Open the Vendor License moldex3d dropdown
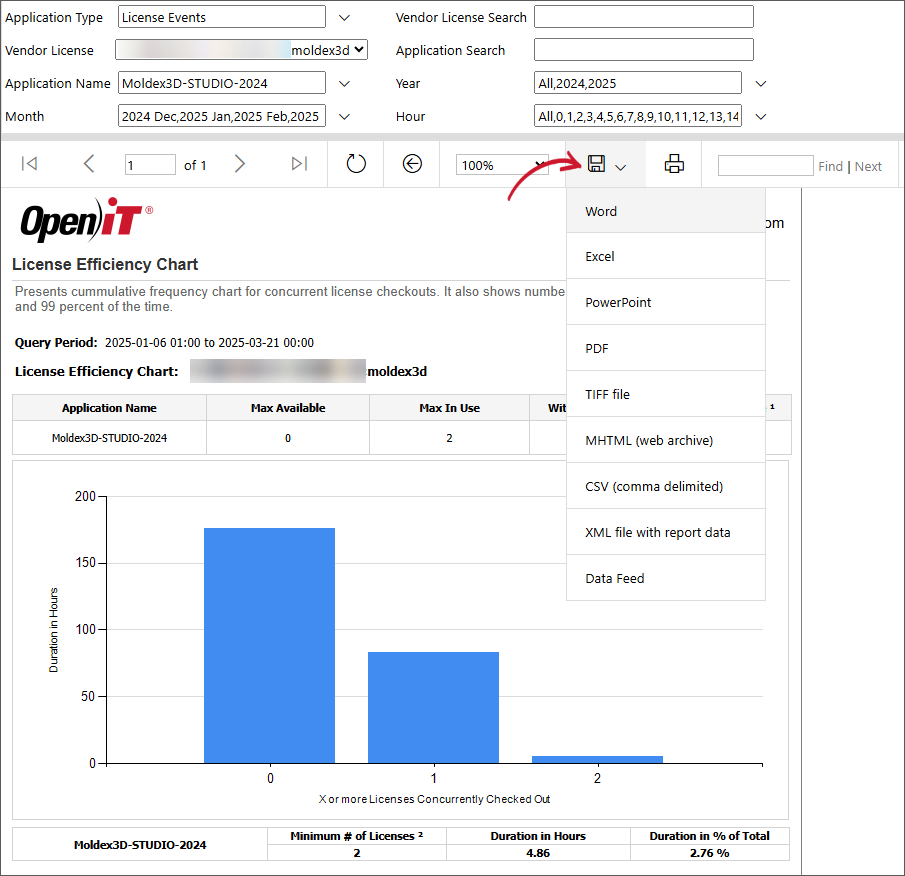 coord(360,49)
